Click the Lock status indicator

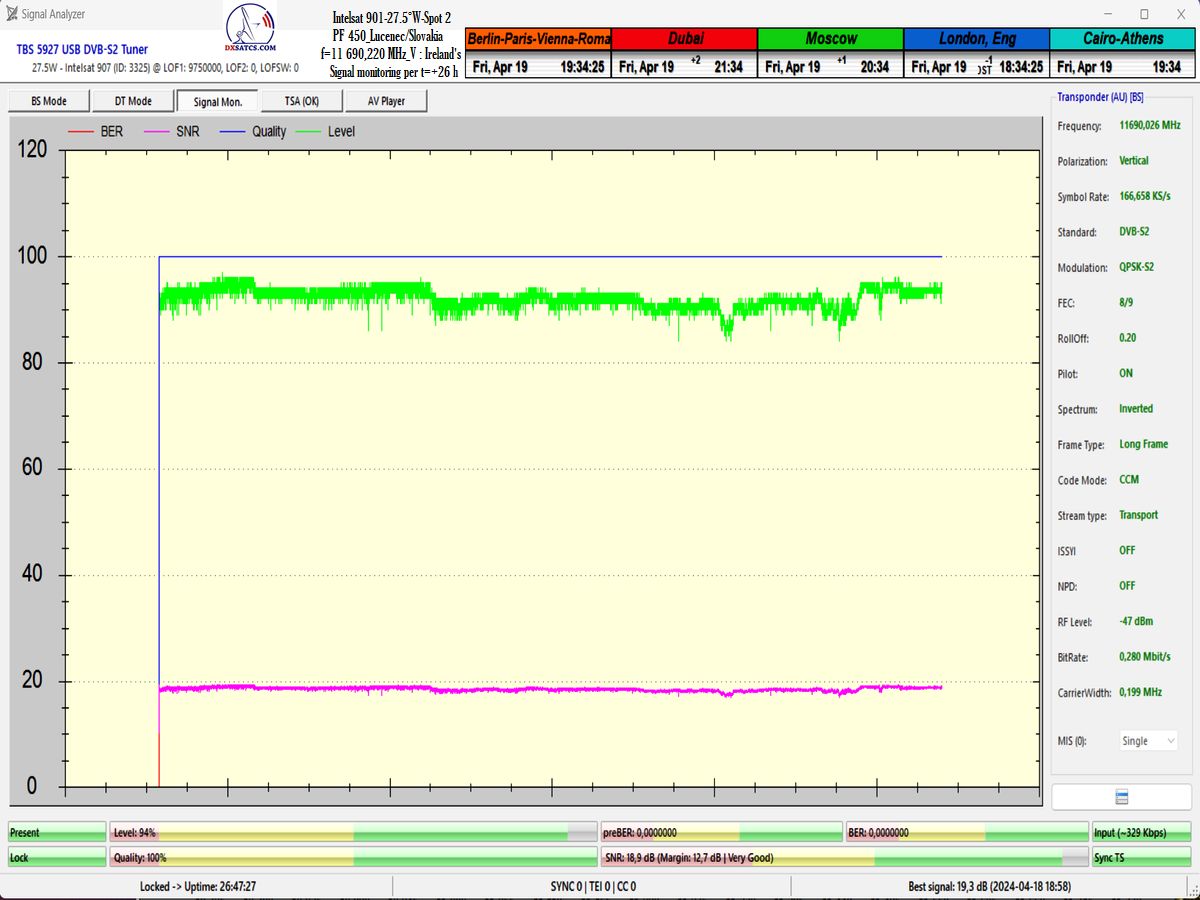(x=57, y=858)
